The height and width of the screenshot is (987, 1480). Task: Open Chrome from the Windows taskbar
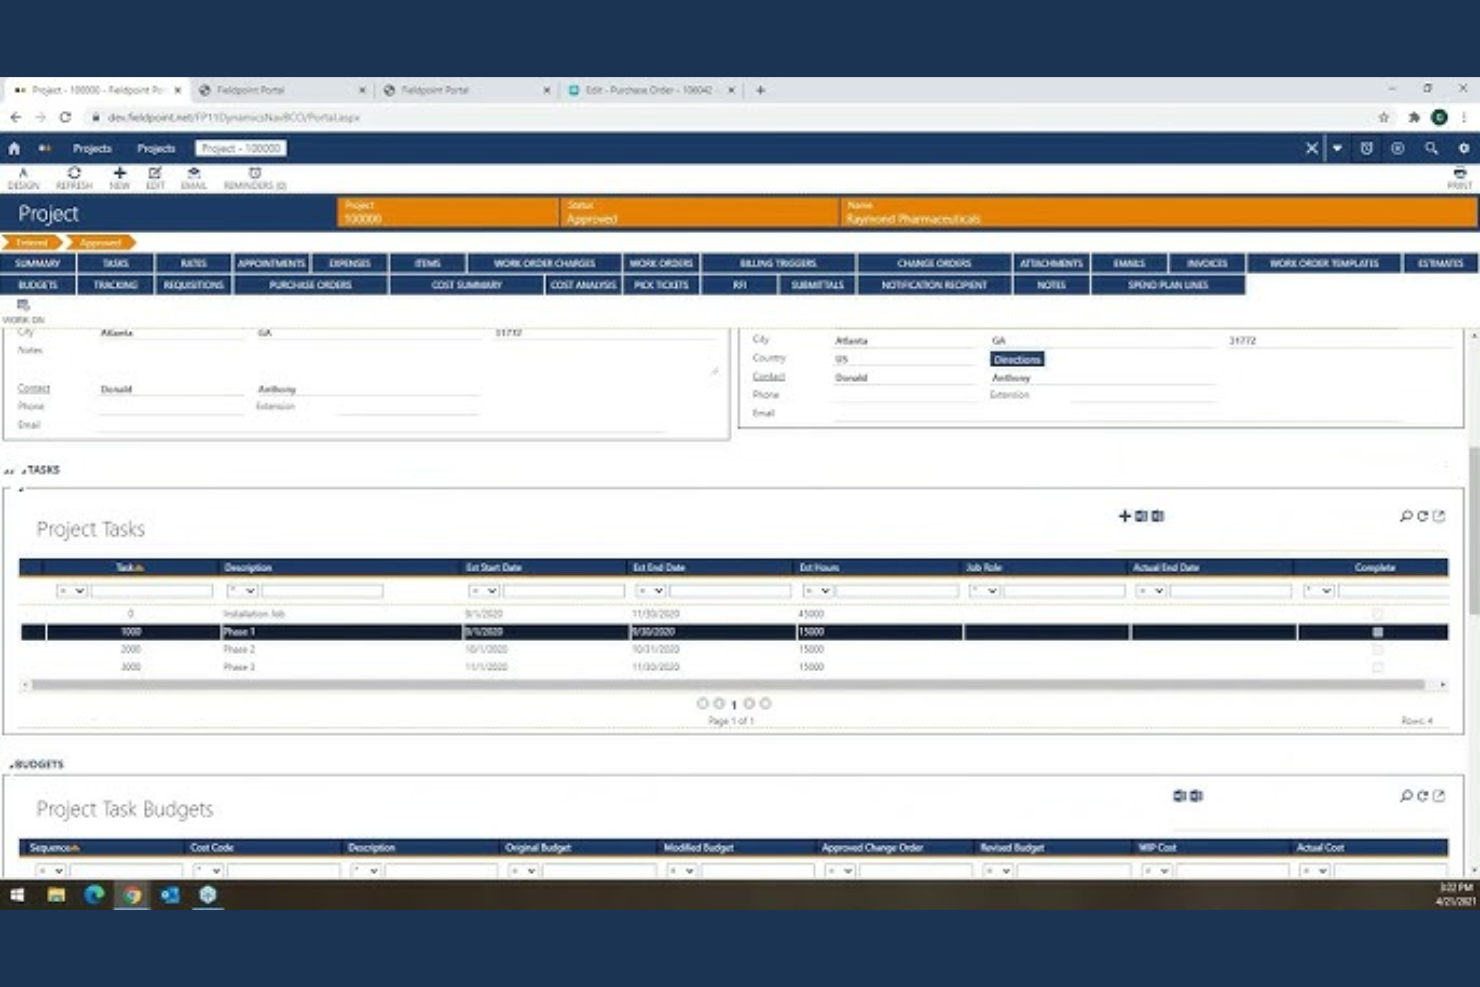[132, 895]
